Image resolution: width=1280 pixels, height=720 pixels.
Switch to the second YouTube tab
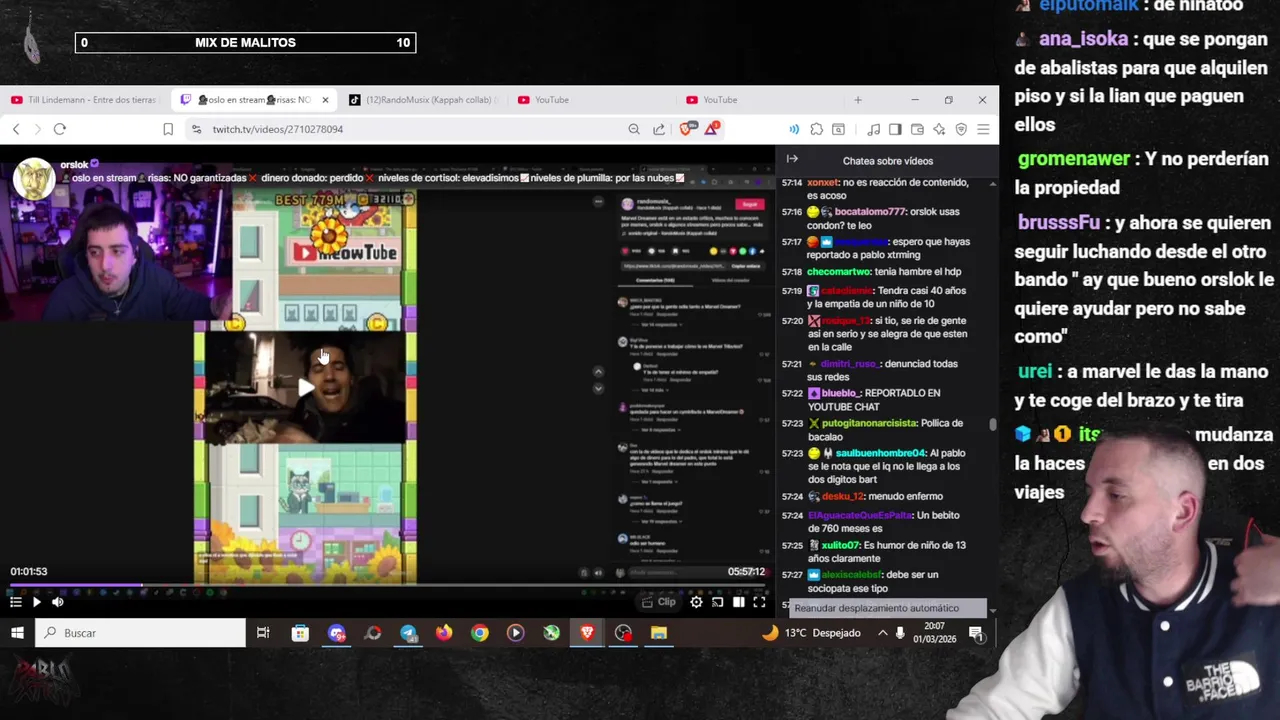(x=720, y=100)
